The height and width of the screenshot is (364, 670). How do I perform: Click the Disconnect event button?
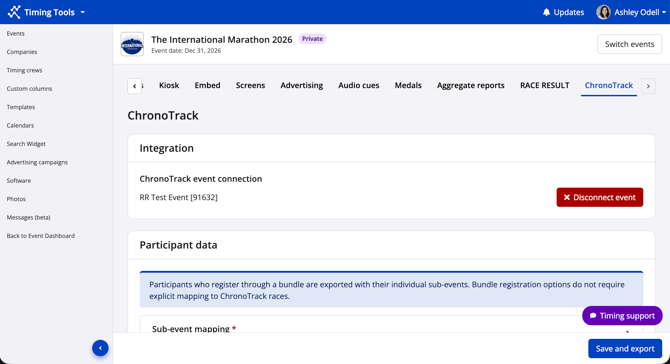click(x=599, y=197)
